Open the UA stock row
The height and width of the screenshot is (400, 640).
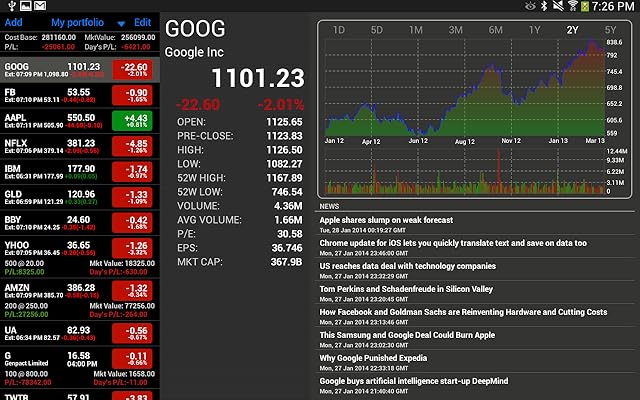coord(80,333)
